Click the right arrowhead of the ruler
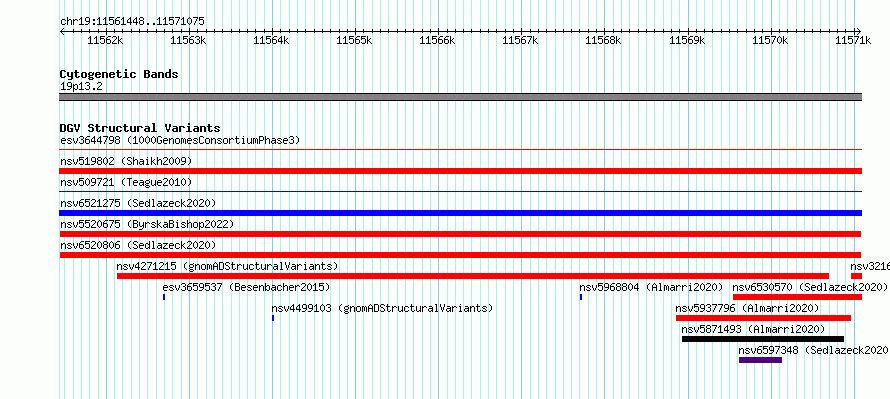 859,31
